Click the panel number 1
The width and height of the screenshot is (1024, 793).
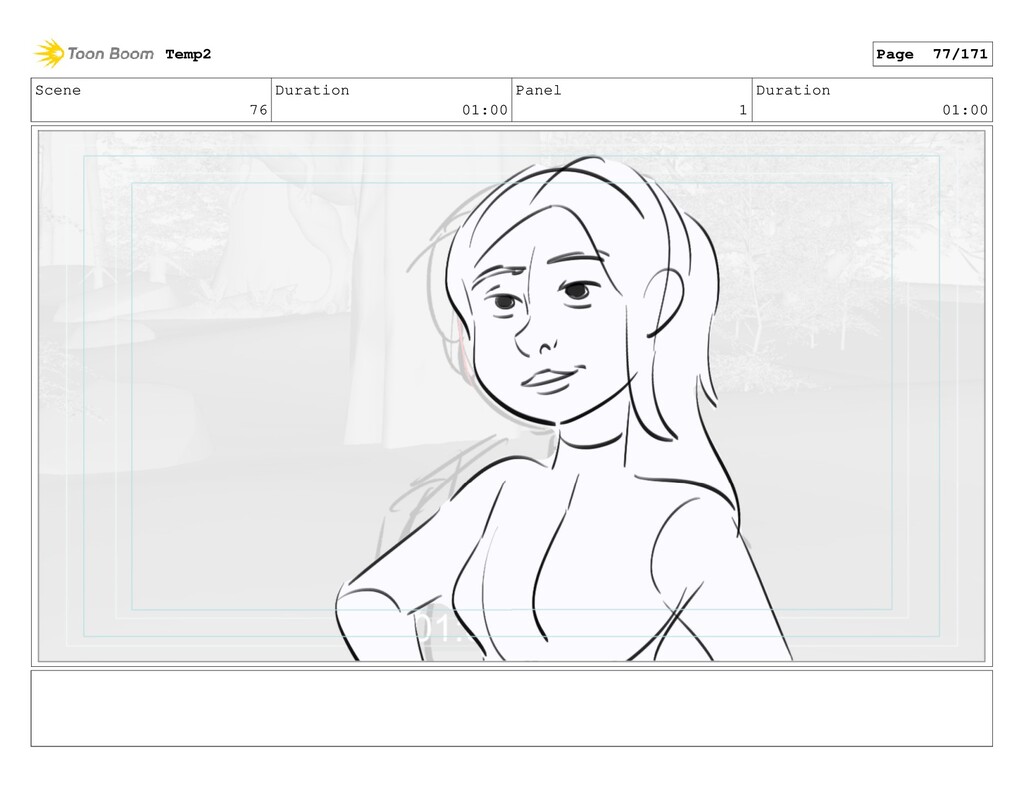(743, 110)
